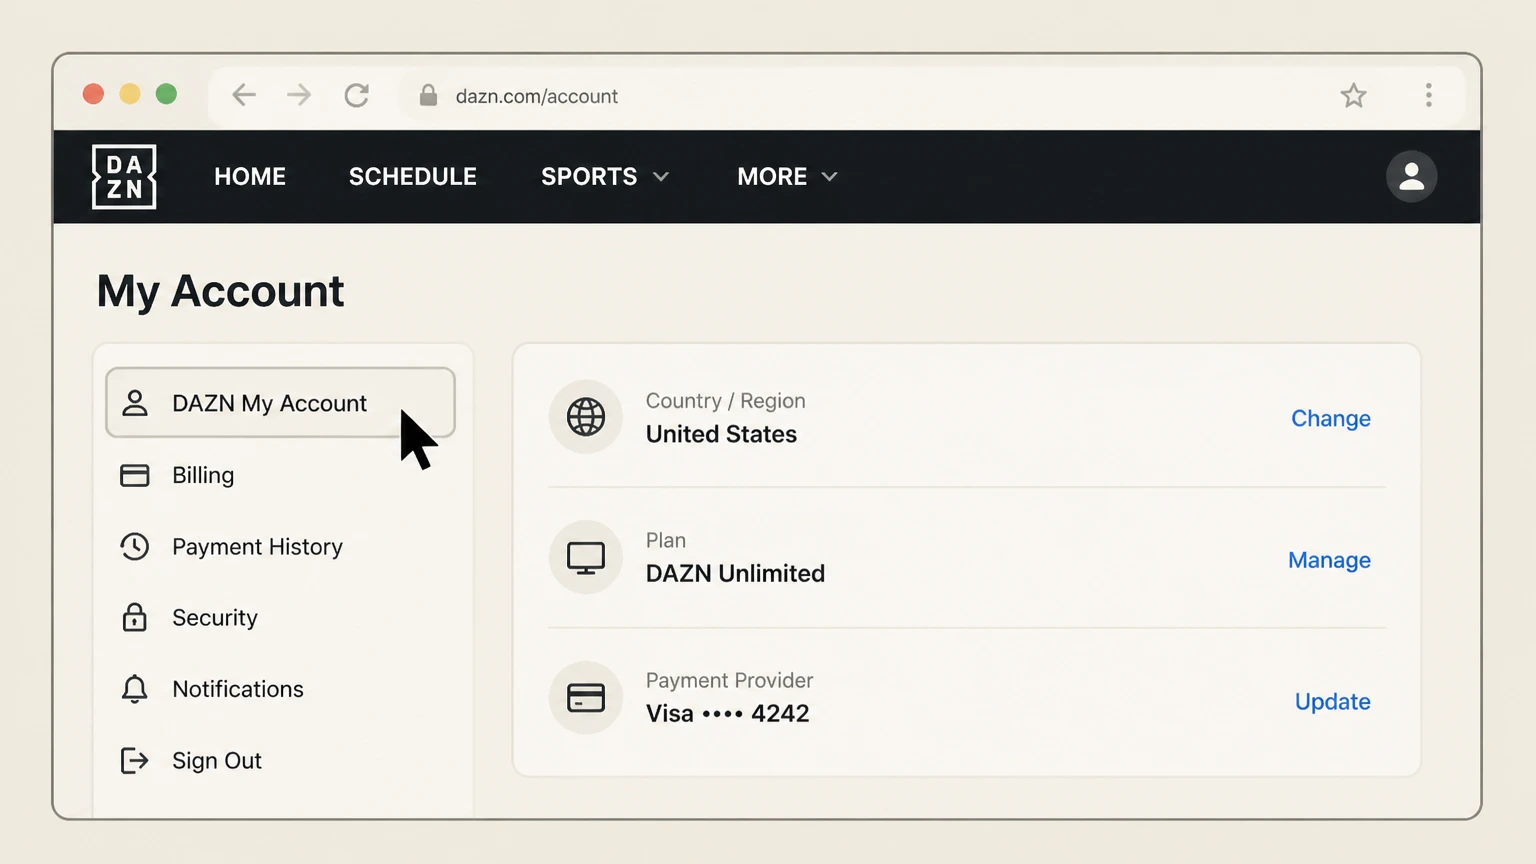Image resolution: width=1536 pixels, height=864 pixels.
Task: Expand the SPORTS dropdown chevron
Action: [661, 177]
